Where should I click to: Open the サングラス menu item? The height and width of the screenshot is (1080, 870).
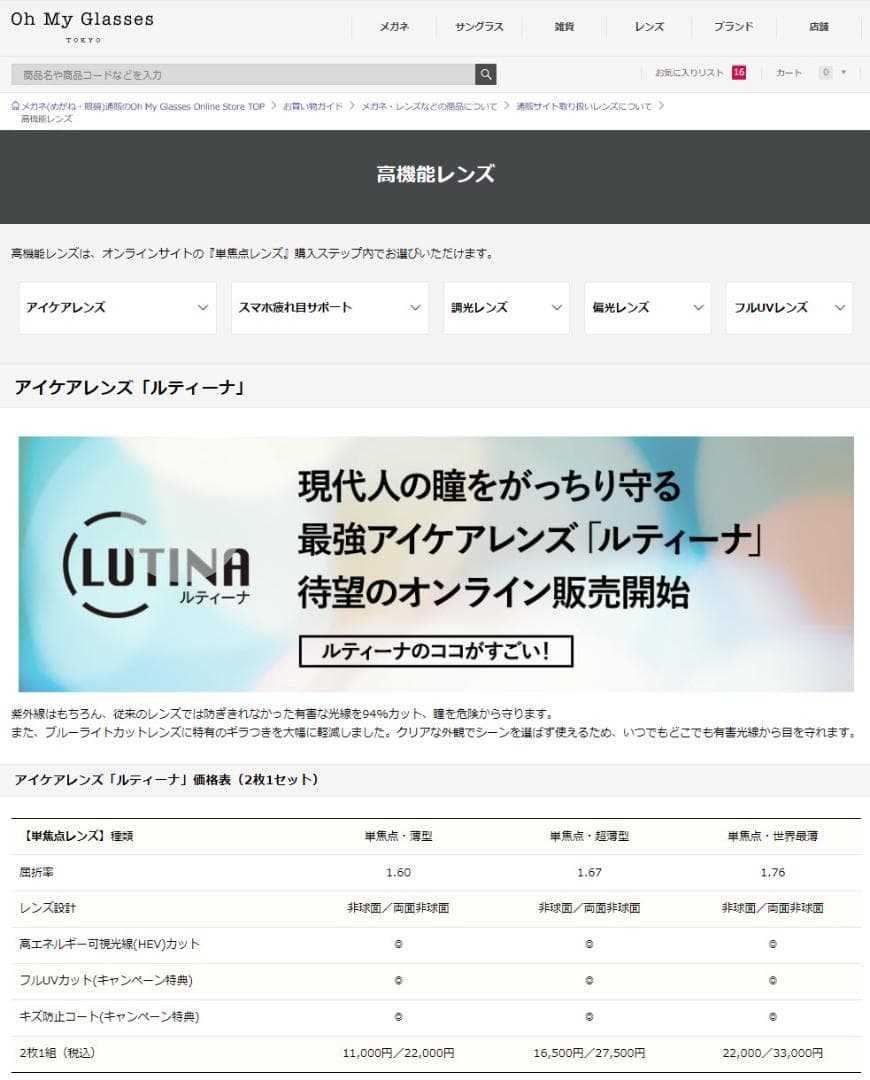[x=479, y=27]
